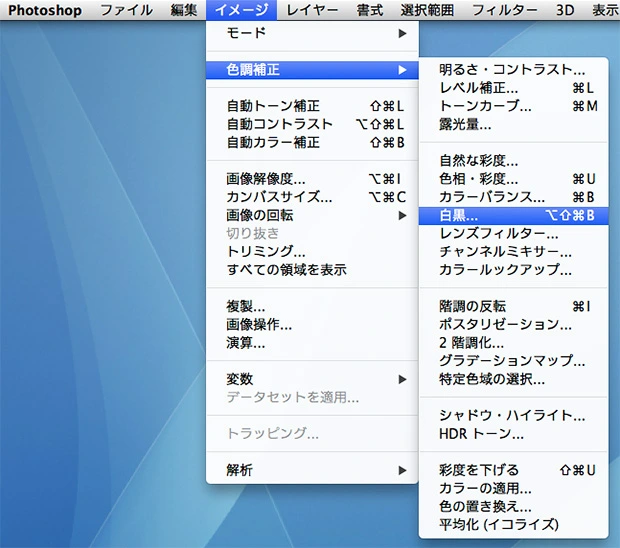
Task: Open トーンカーブ adjustment
Action: [x=513, y=106]
